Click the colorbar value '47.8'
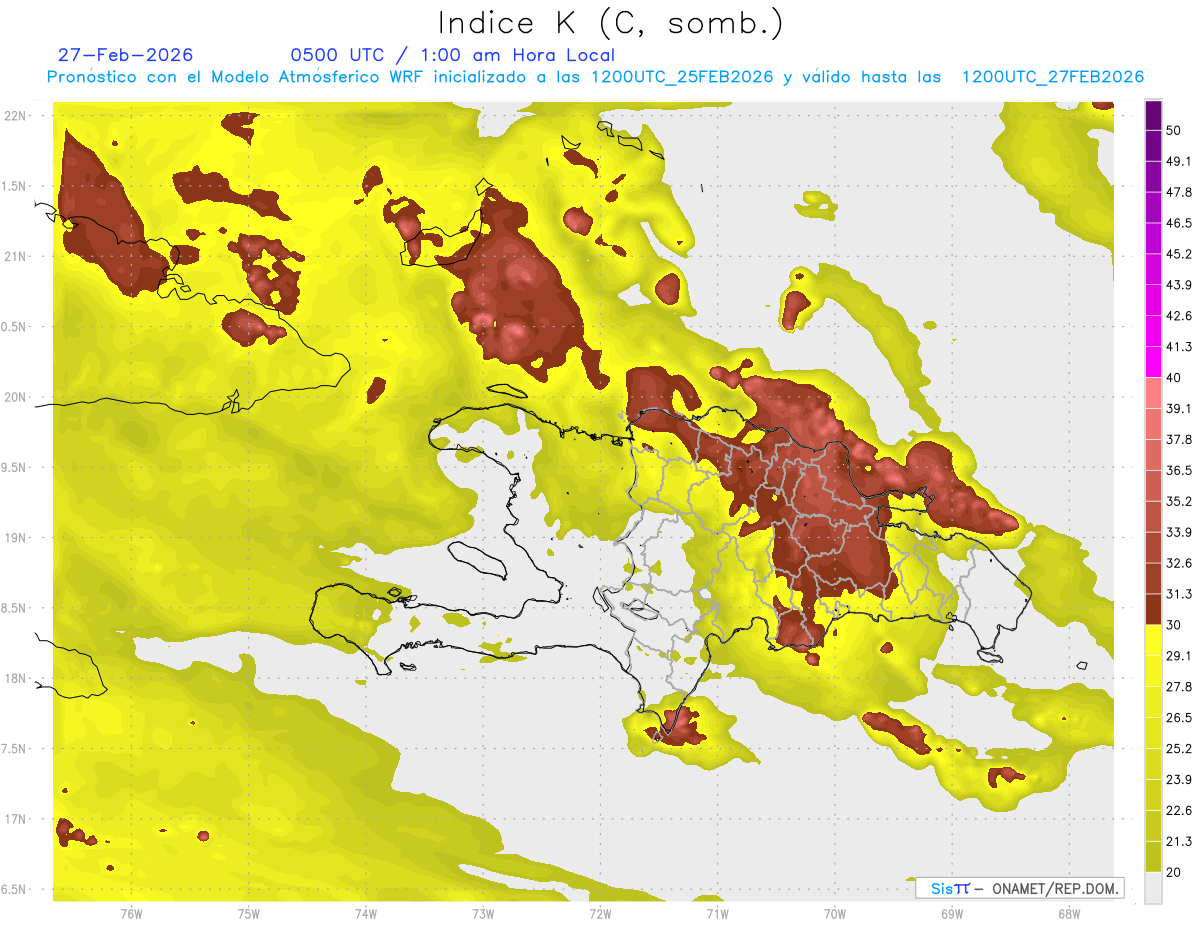Viewport: 1200px width, 927px height. coord(1179,192)
